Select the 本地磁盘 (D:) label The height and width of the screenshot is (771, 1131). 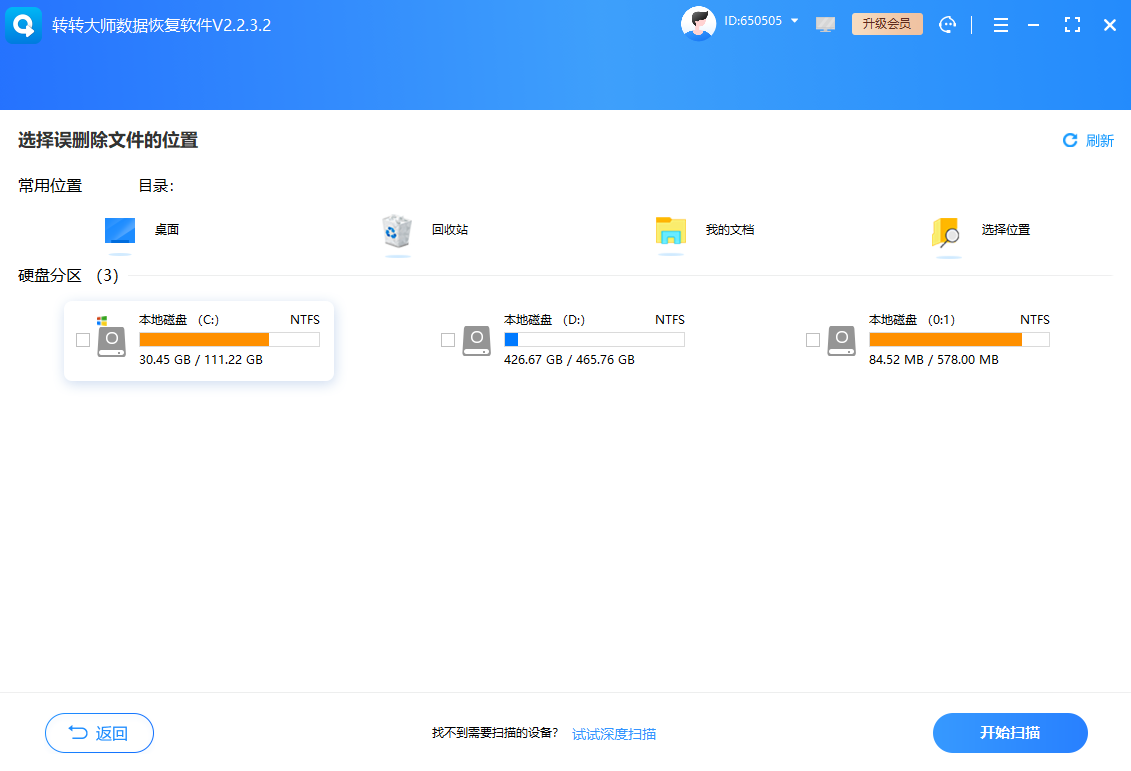point(545,320)
